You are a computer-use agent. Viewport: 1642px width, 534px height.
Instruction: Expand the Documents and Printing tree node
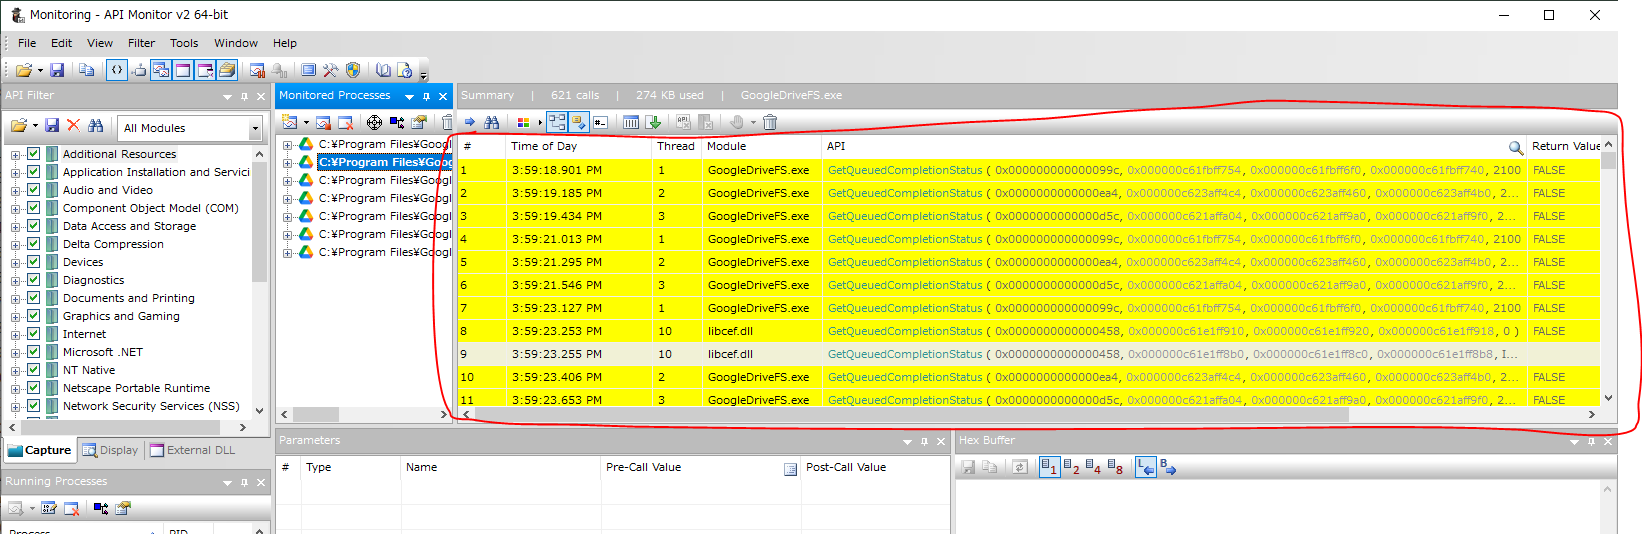15,298
